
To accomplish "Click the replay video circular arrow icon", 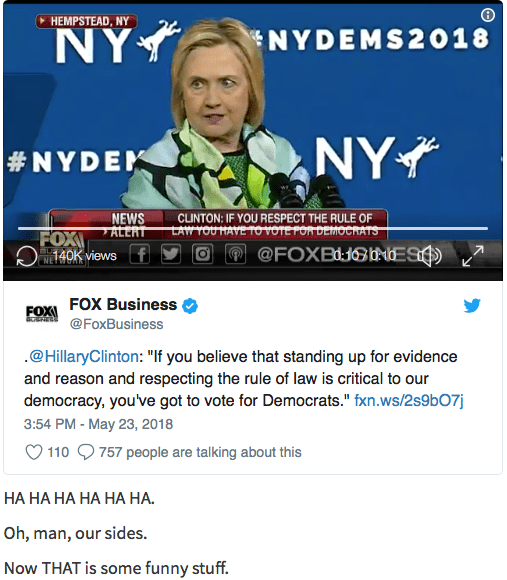I will (27, 256).
